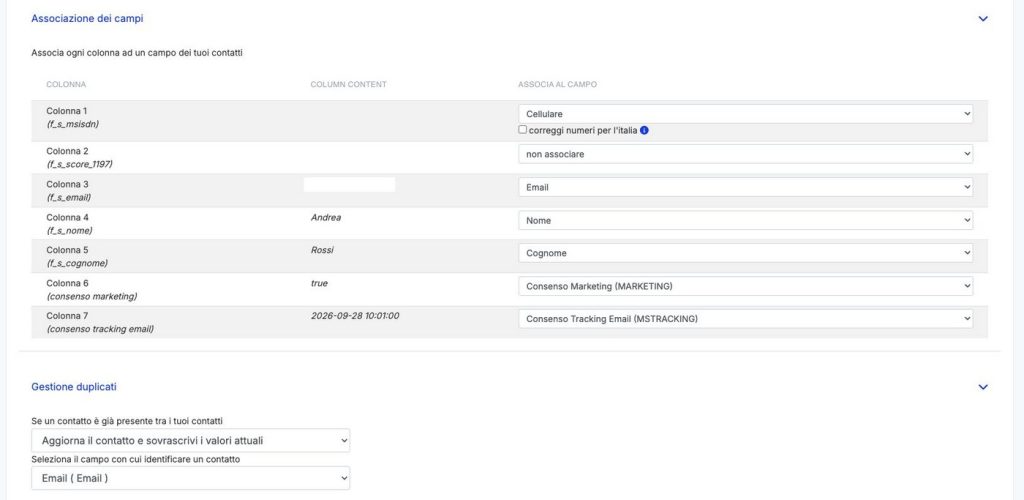Viewport: 1024px width, 500px height.
Task: Click the true column content value
Action: pyautogui.click(x=319, y=283)
